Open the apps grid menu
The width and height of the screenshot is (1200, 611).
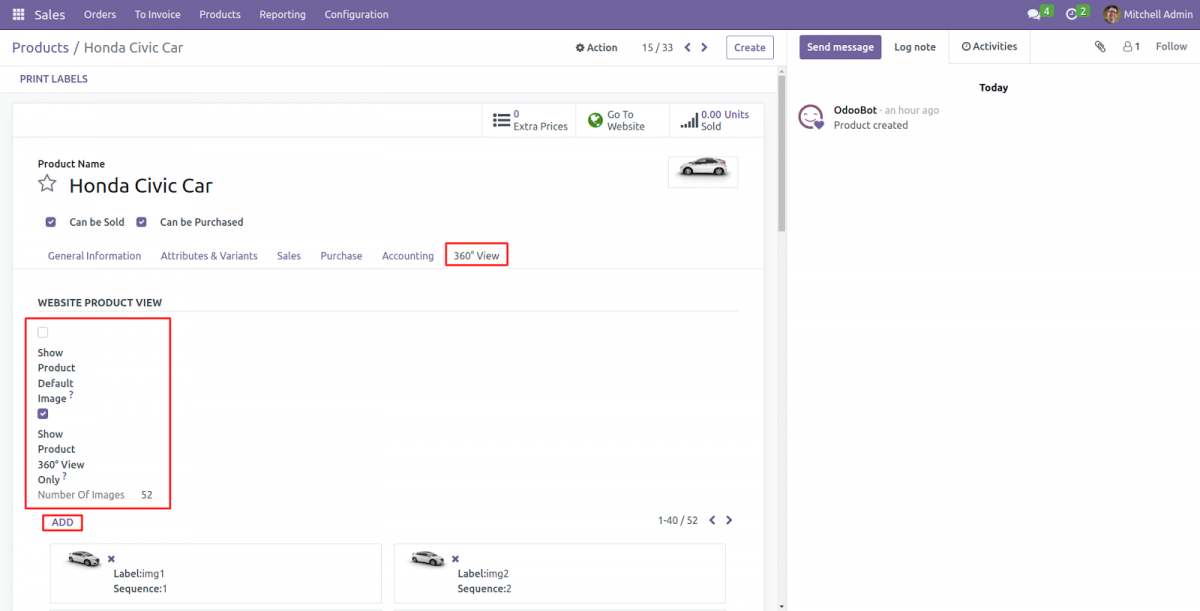click(x=17, y=14)
